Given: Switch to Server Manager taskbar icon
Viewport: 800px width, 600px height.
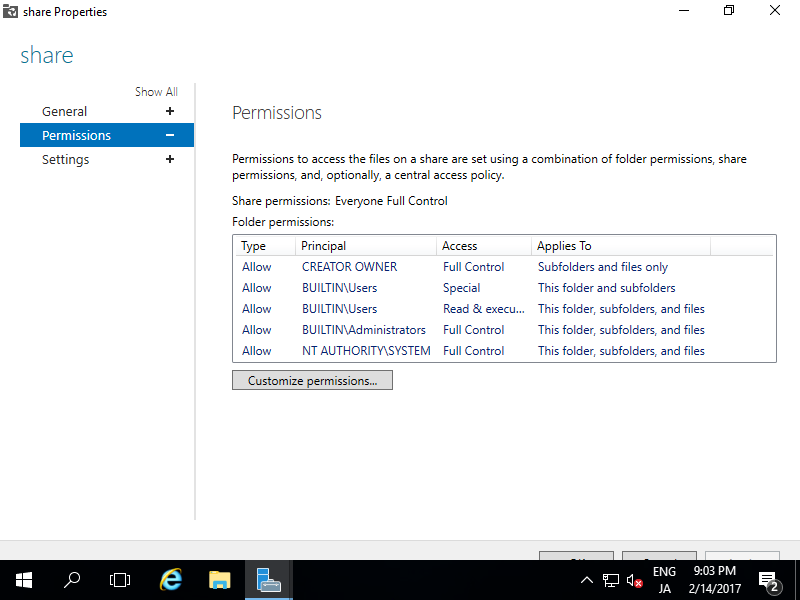Looking at the screenshot, I should click(269, 580).
